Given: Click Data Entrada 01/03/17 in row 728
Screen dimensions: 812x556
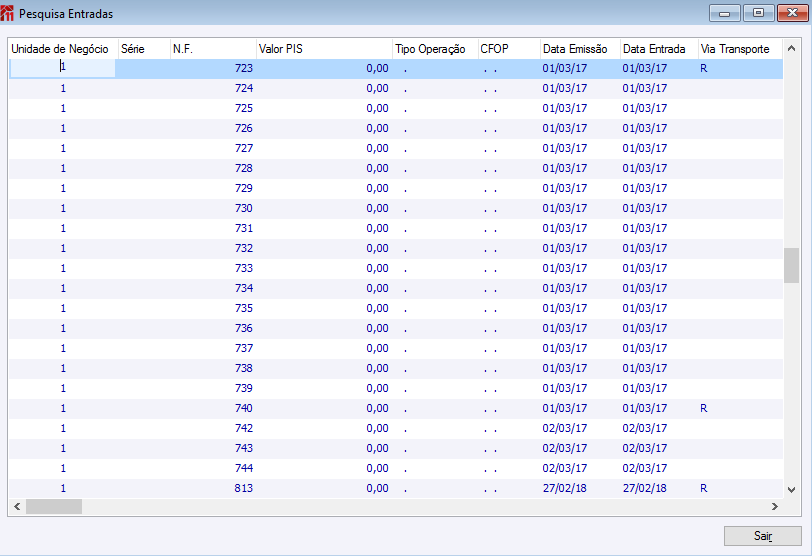Looking at the screenshot, I should coord(645,169).
